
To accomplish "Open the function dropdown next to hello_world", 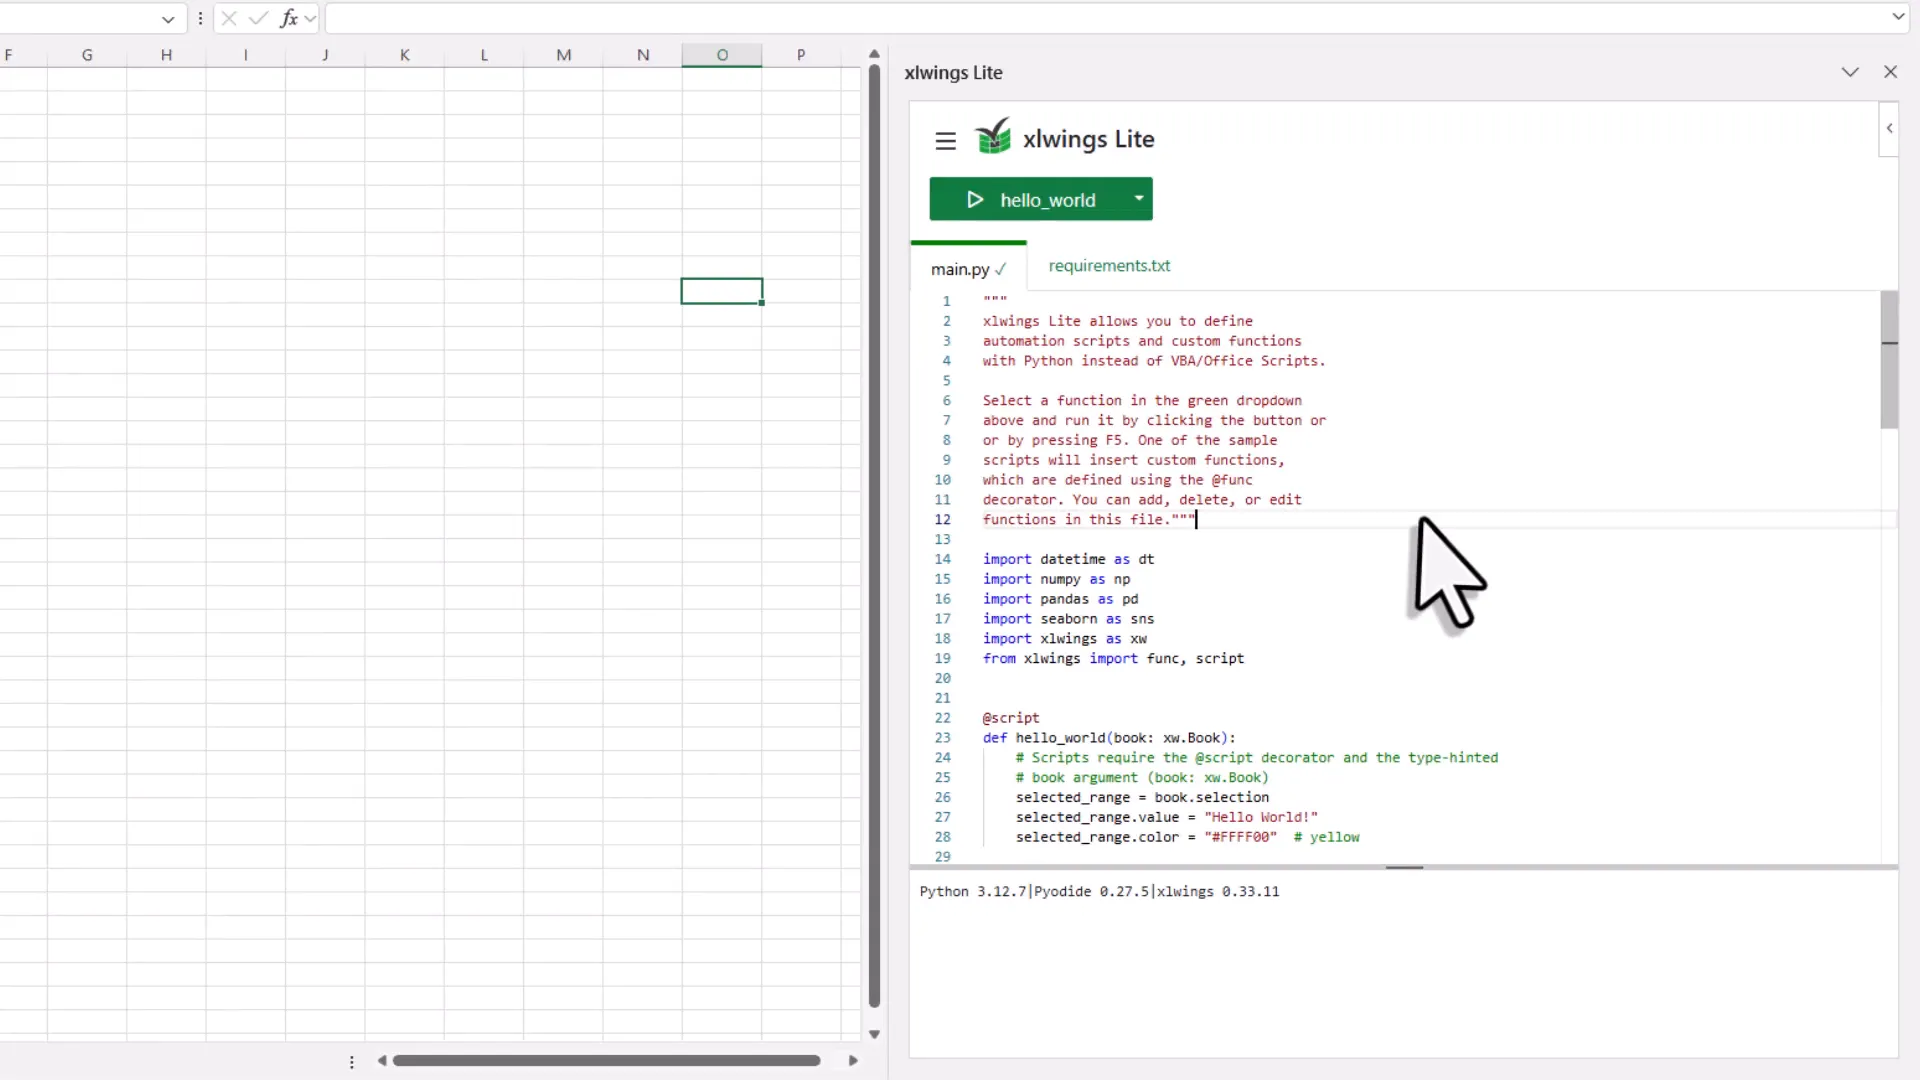I will click(1138, 199).
